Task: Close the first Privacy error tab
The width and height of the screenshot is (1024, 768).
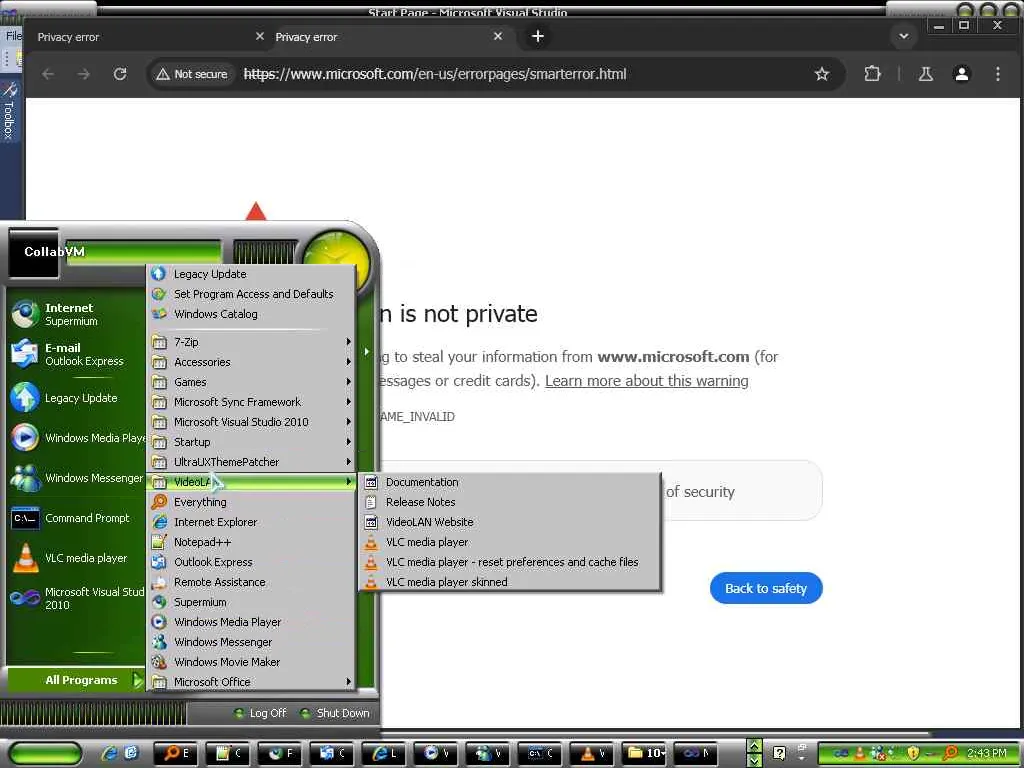Action: point(259,36)
